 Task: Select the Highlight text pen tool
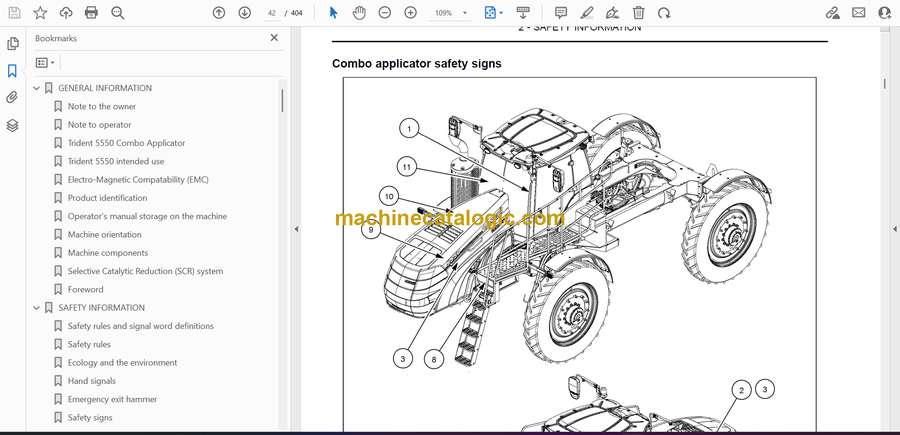(x=587, y=13)
